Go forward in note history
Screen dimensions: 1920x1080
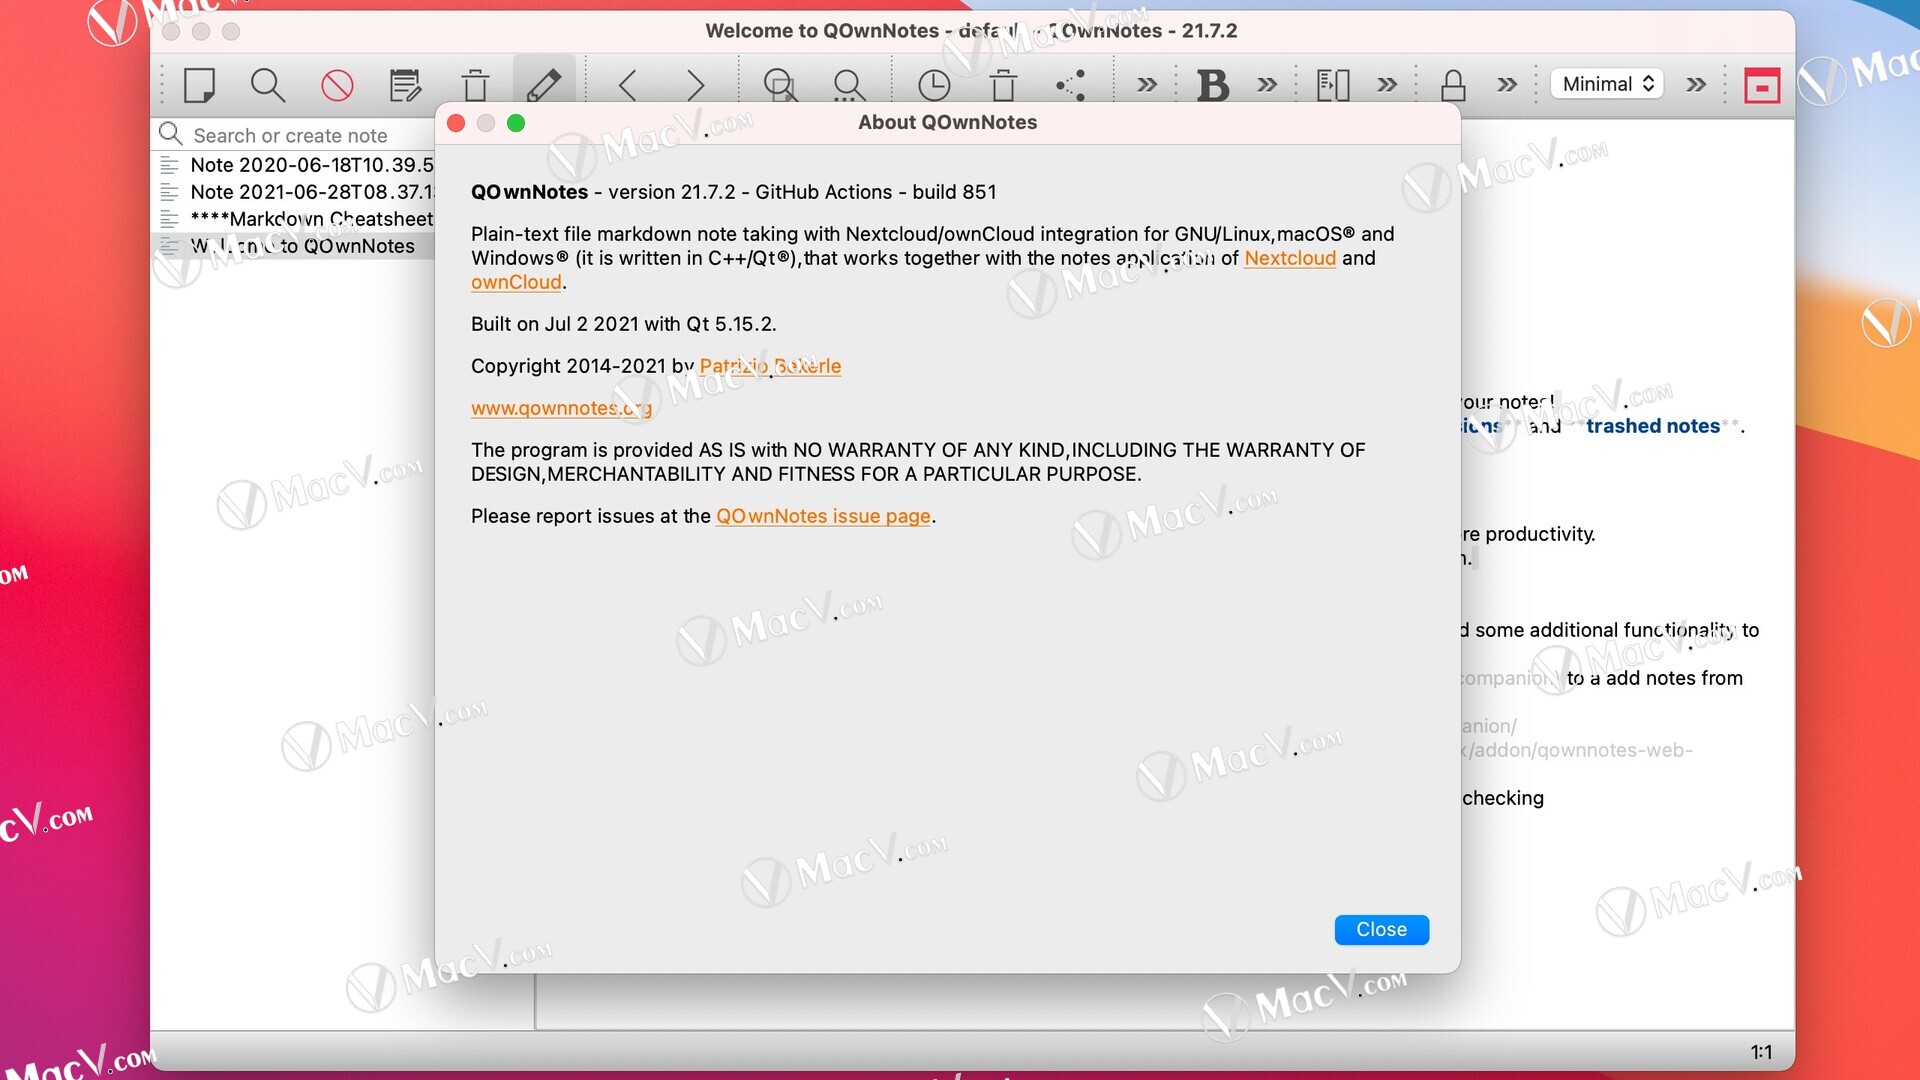click(x=695, y=85)
